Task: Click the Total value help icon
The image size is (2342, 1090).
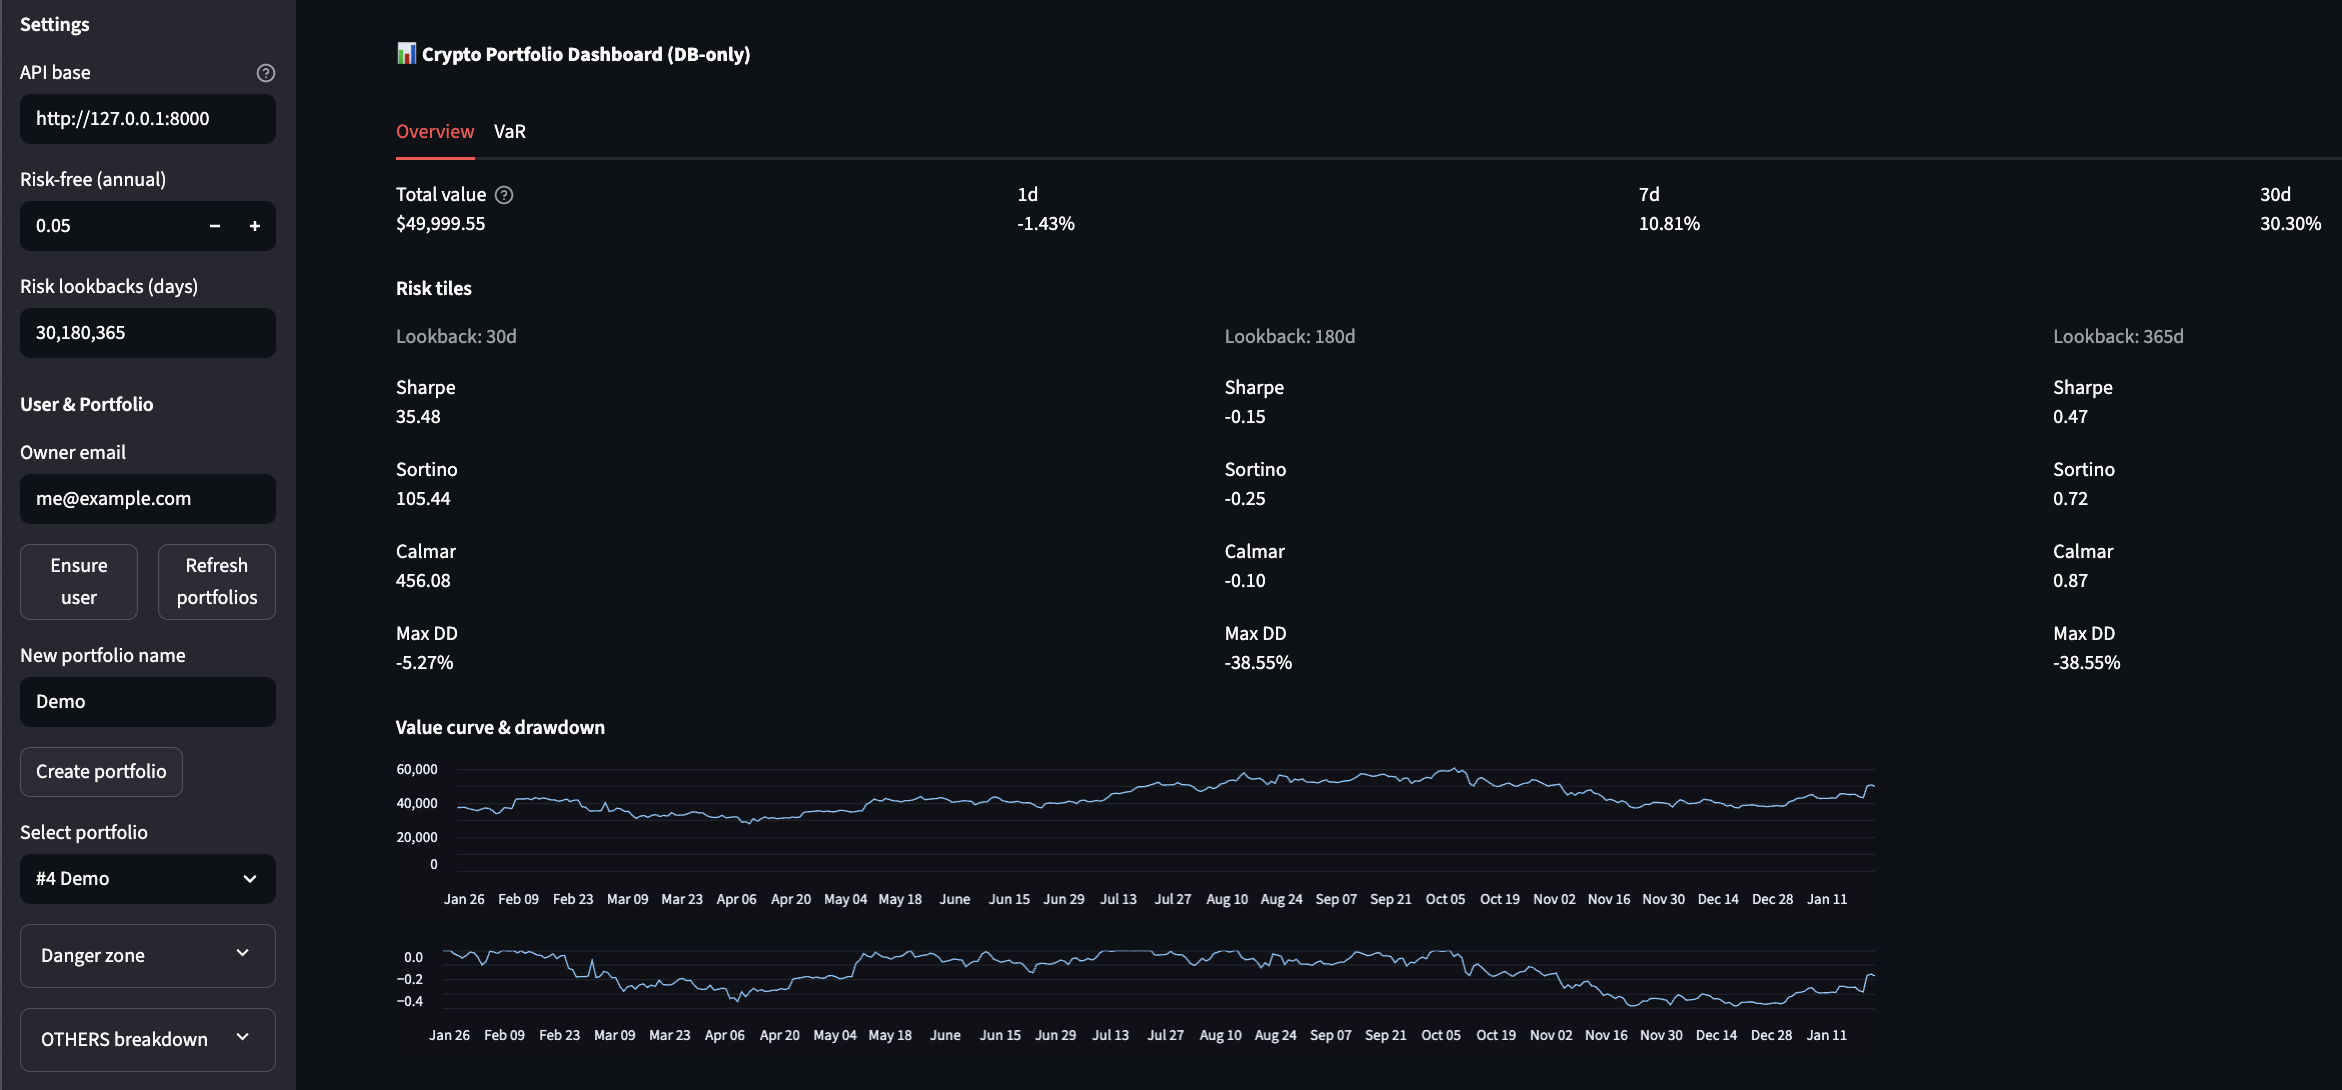Action: (504, 195)
